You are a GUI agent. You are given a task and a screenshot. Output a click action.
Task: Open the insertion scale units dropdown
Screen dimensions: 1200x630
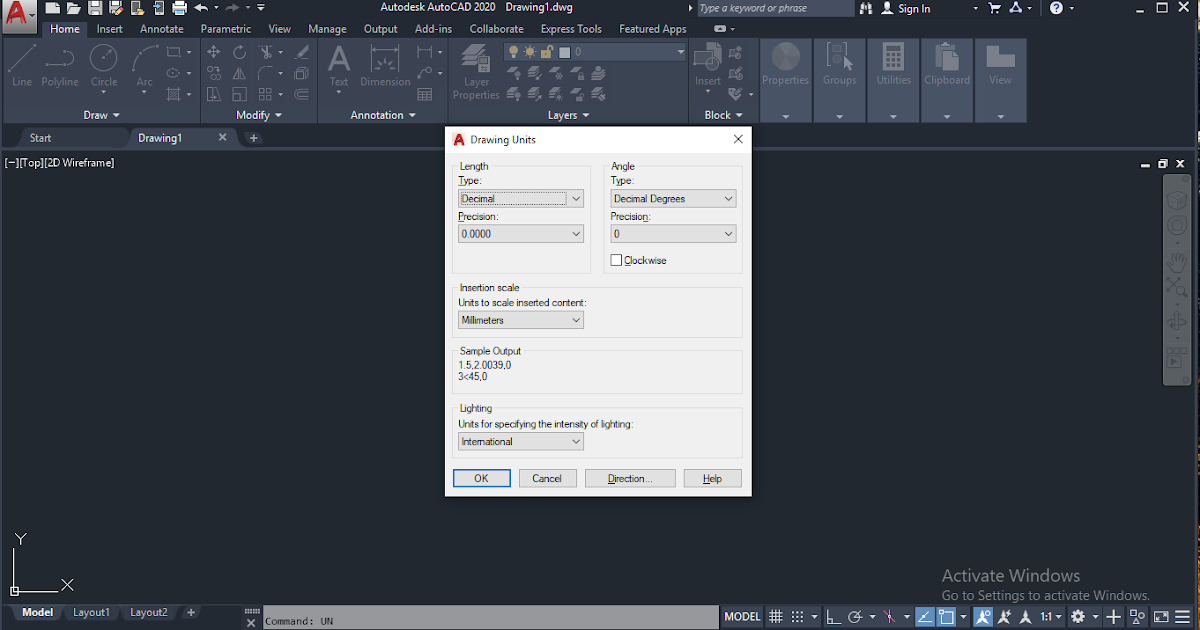click(x=520, y=319)
